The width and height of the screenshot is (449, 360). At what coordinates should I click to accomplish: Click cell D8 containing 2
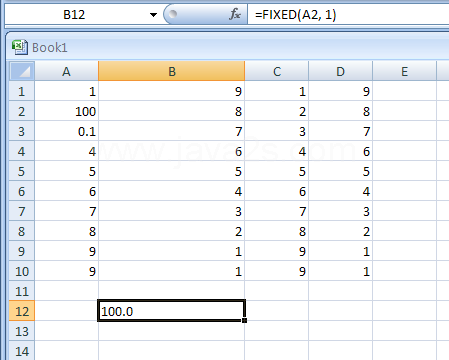(x=340, y=231)
